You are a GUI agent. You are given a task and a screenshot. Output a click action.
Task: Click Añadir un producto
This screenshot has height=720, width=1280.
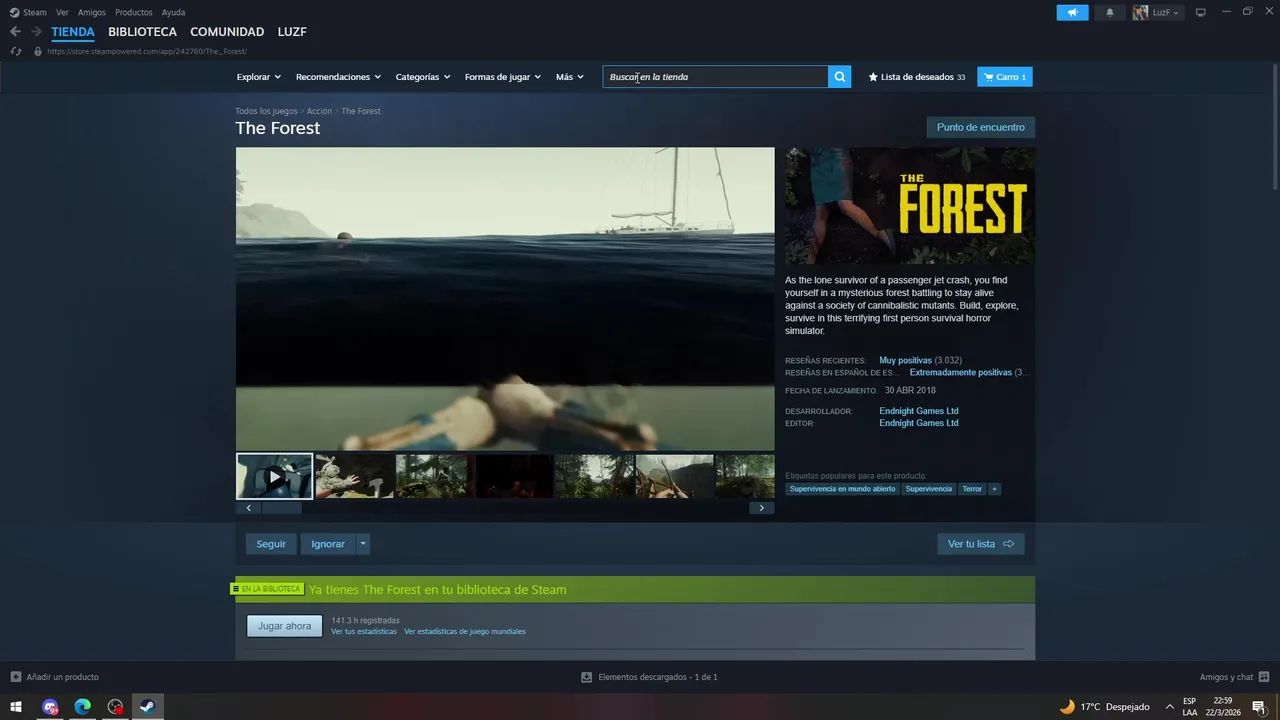pos(55,677)
